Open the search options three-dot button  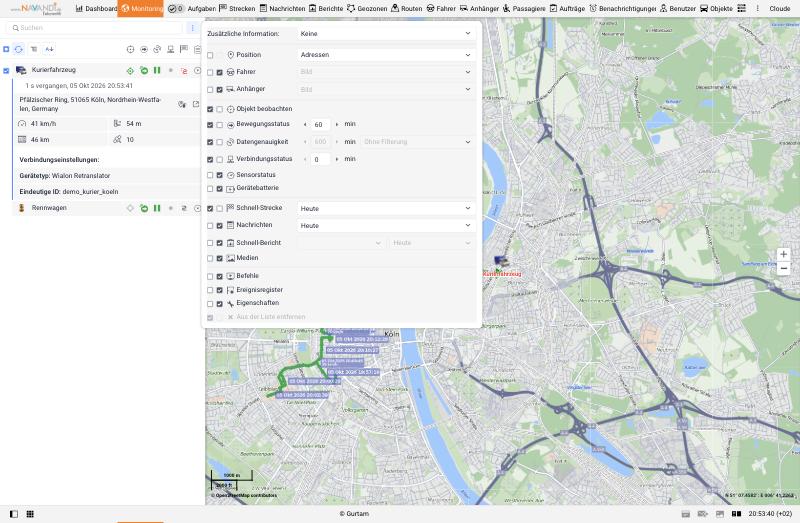pyautogui.click(x=192, y=28)
